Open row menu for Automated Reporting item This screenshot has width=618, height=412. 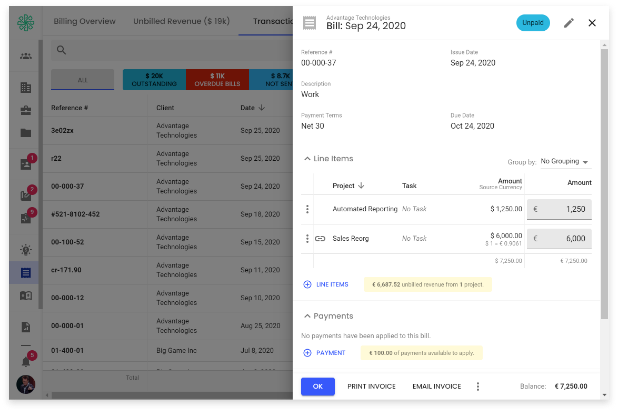click(x=307, y=209)
